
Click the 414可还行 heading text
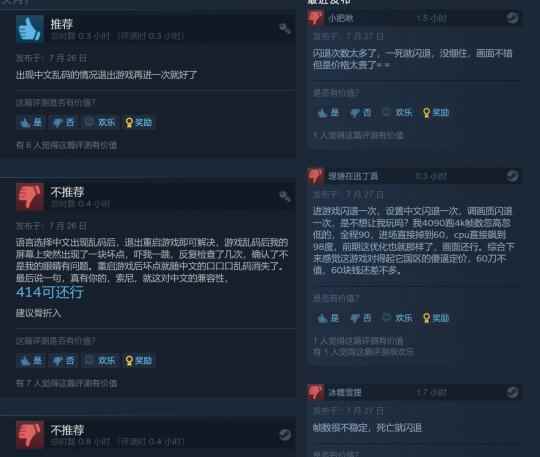tap(50, 292)
